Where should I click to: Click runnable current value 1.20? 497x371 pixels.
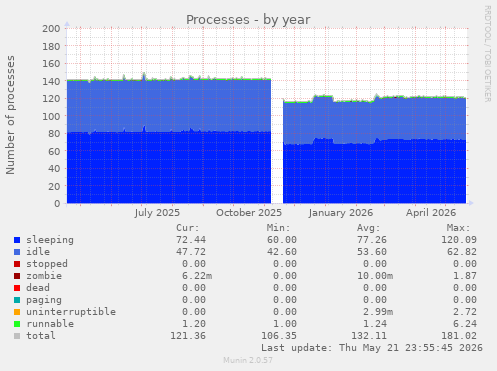pyautogui.click(x=194, y=324)
